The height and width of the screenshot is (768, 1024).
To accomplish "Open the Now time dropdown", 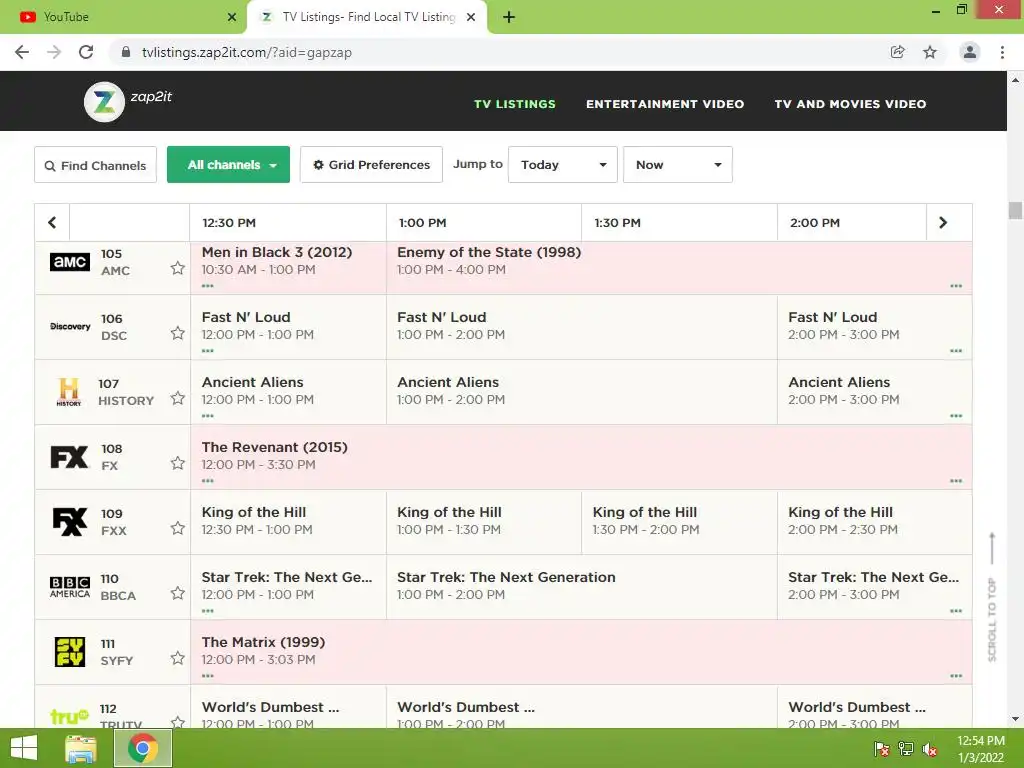I will pos(678,165).
